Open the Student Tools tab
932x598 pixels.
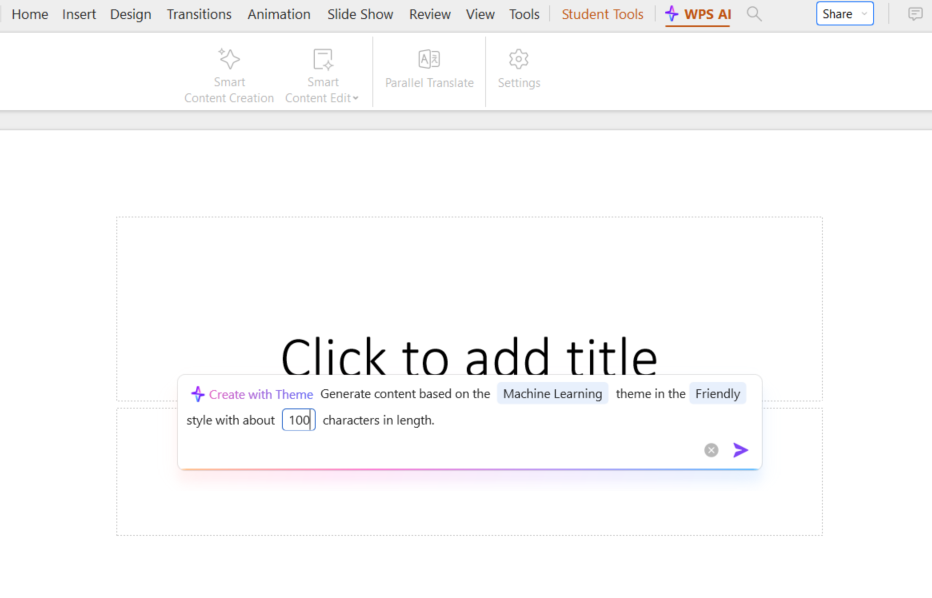click(602, 14)
